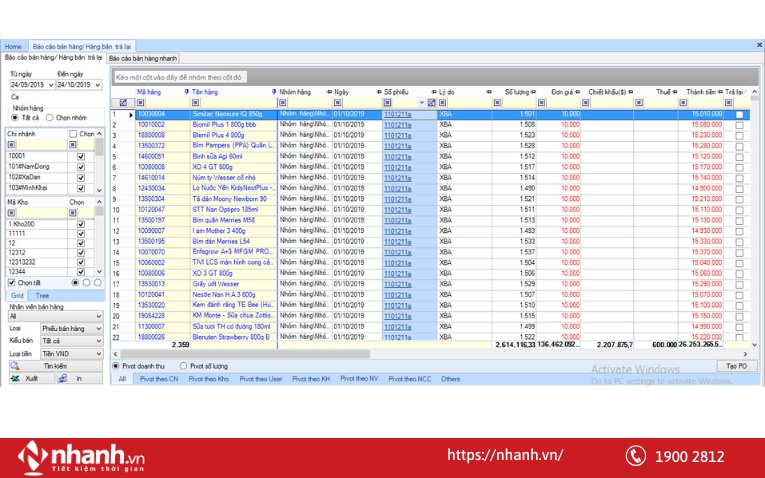Switch to Pivot theo Kho tab
Image resolution: width=765 pixels, height=478 pixels.
click(207, 380)
